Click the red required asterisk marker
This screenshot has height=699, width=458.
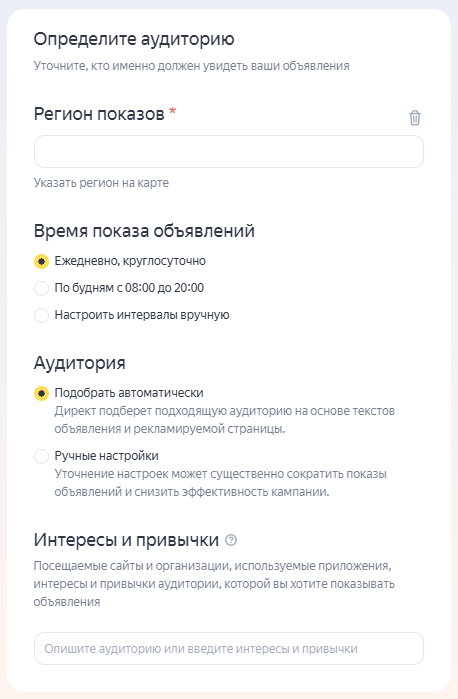click(173, 111)
